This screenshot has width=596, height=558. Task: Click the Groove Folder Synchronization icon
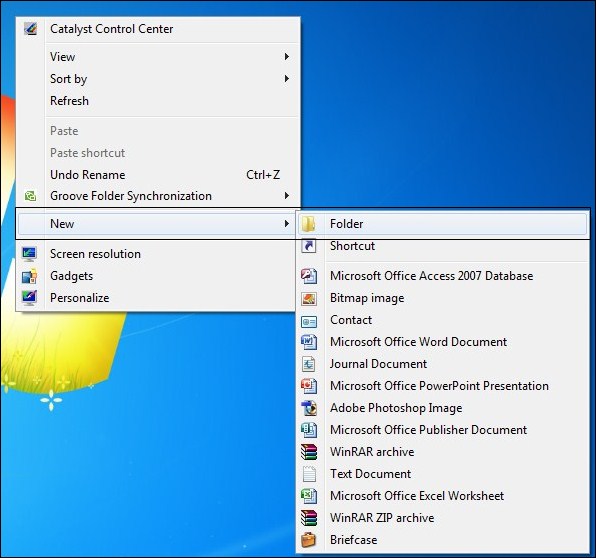[30, 196]
